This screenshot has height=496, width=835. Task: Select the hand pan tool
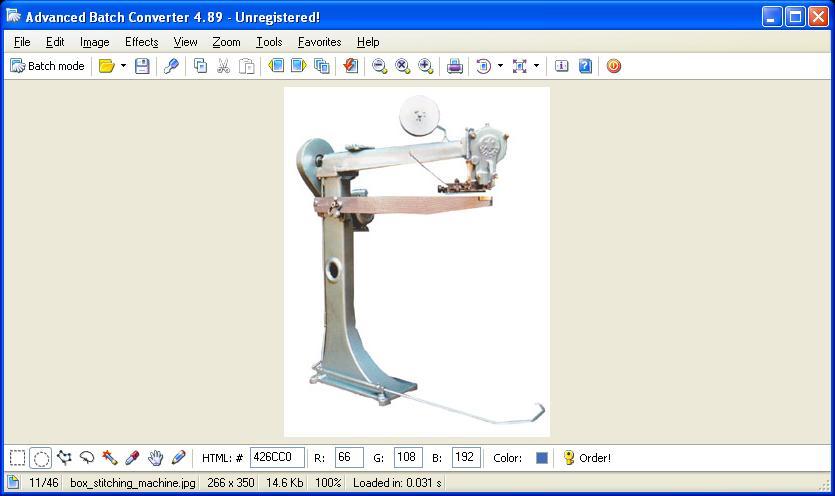pos(155,458)
